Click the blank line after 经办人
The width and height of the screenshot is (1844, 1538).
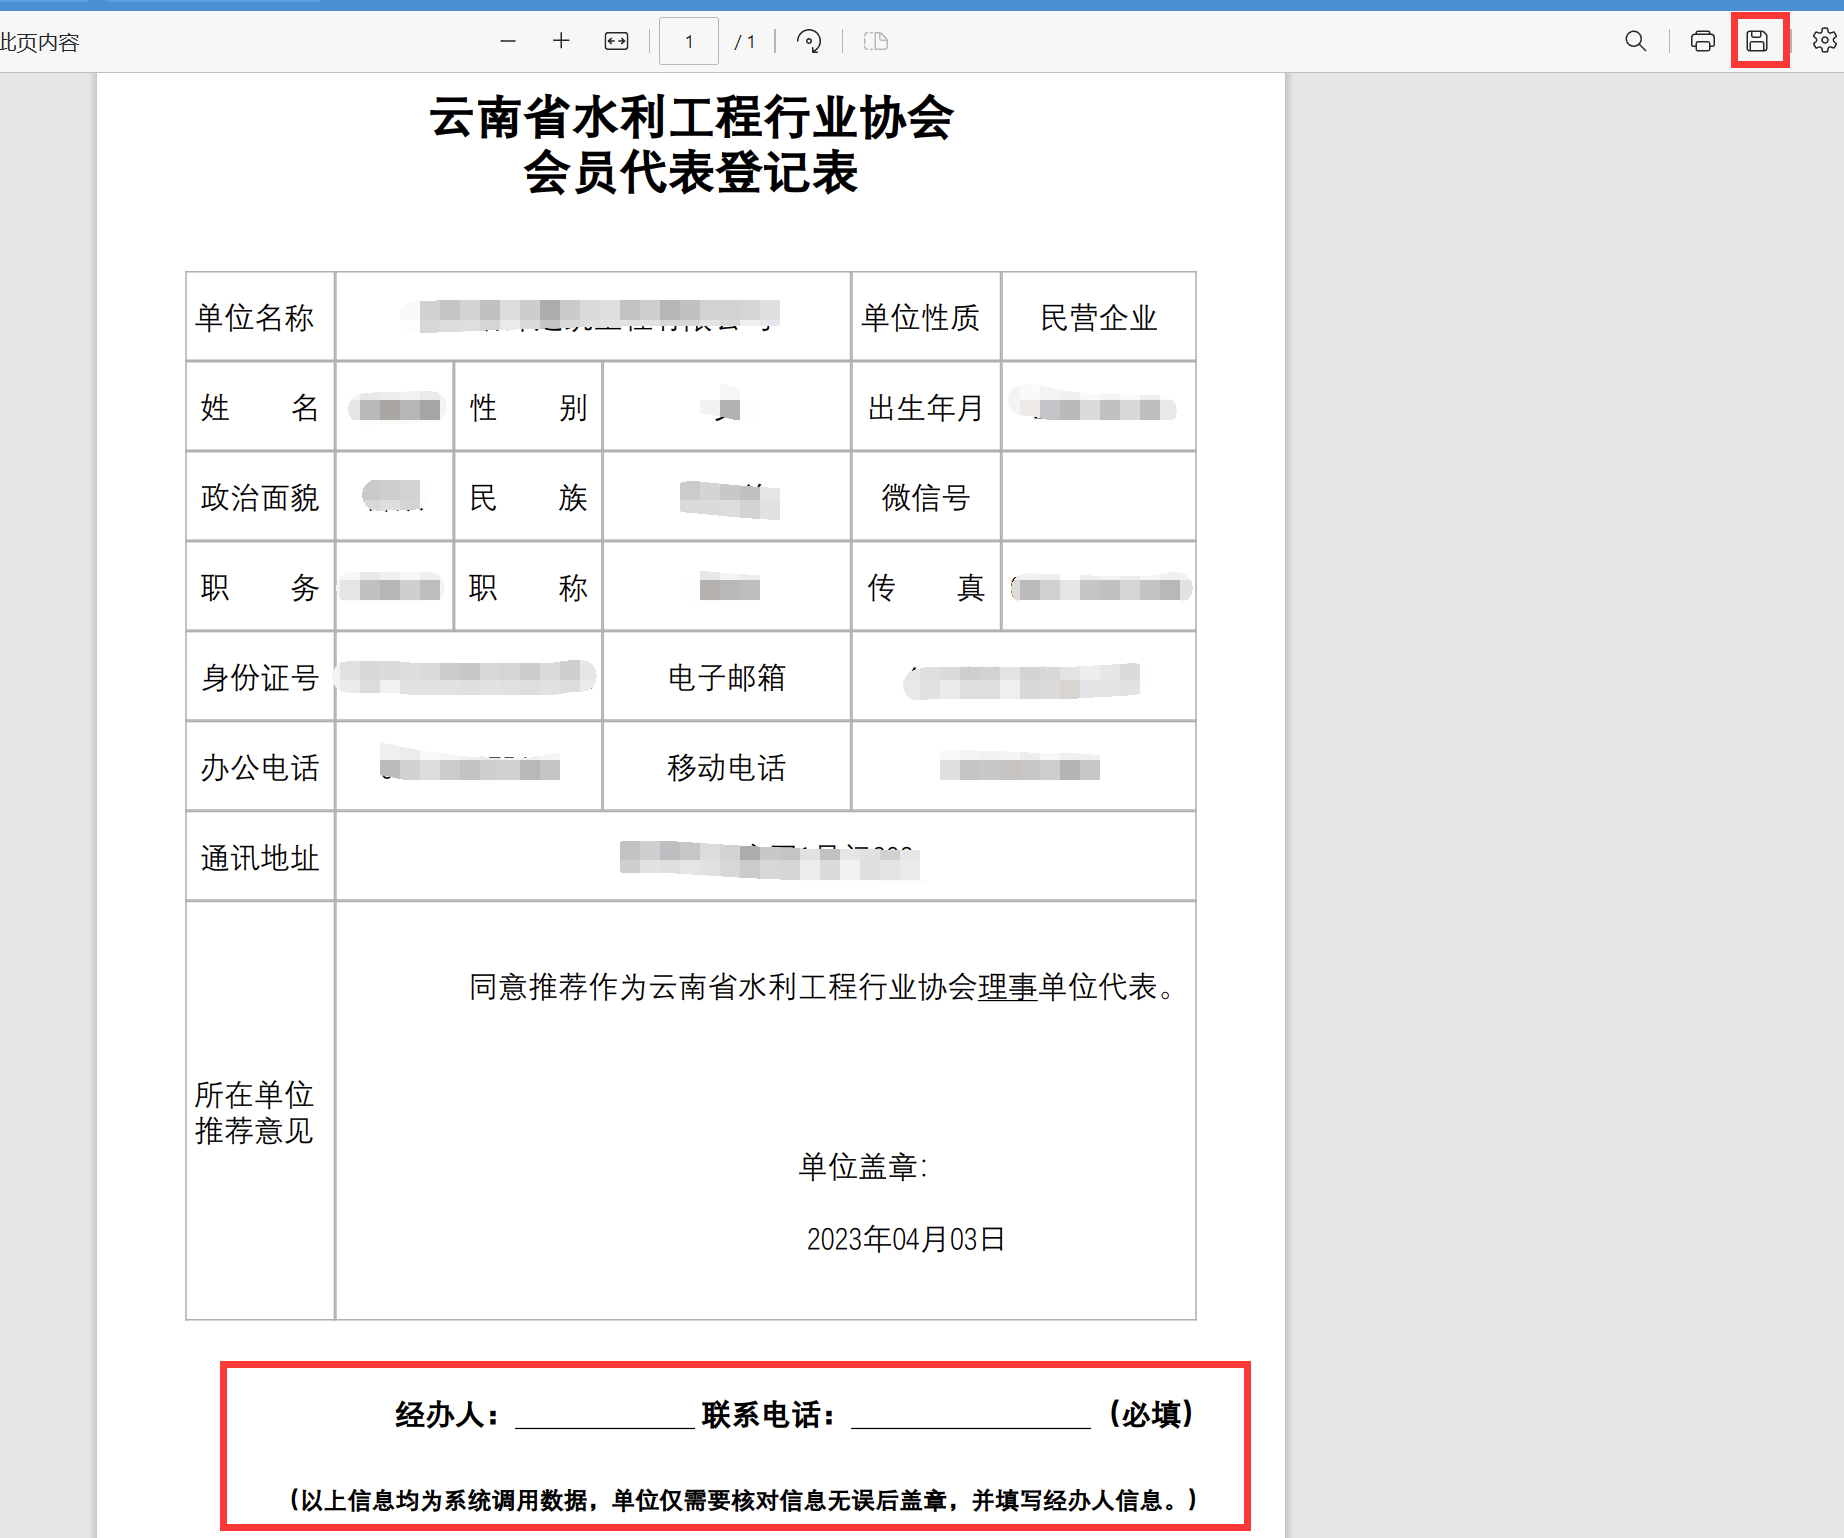[x=604, y=1414]
